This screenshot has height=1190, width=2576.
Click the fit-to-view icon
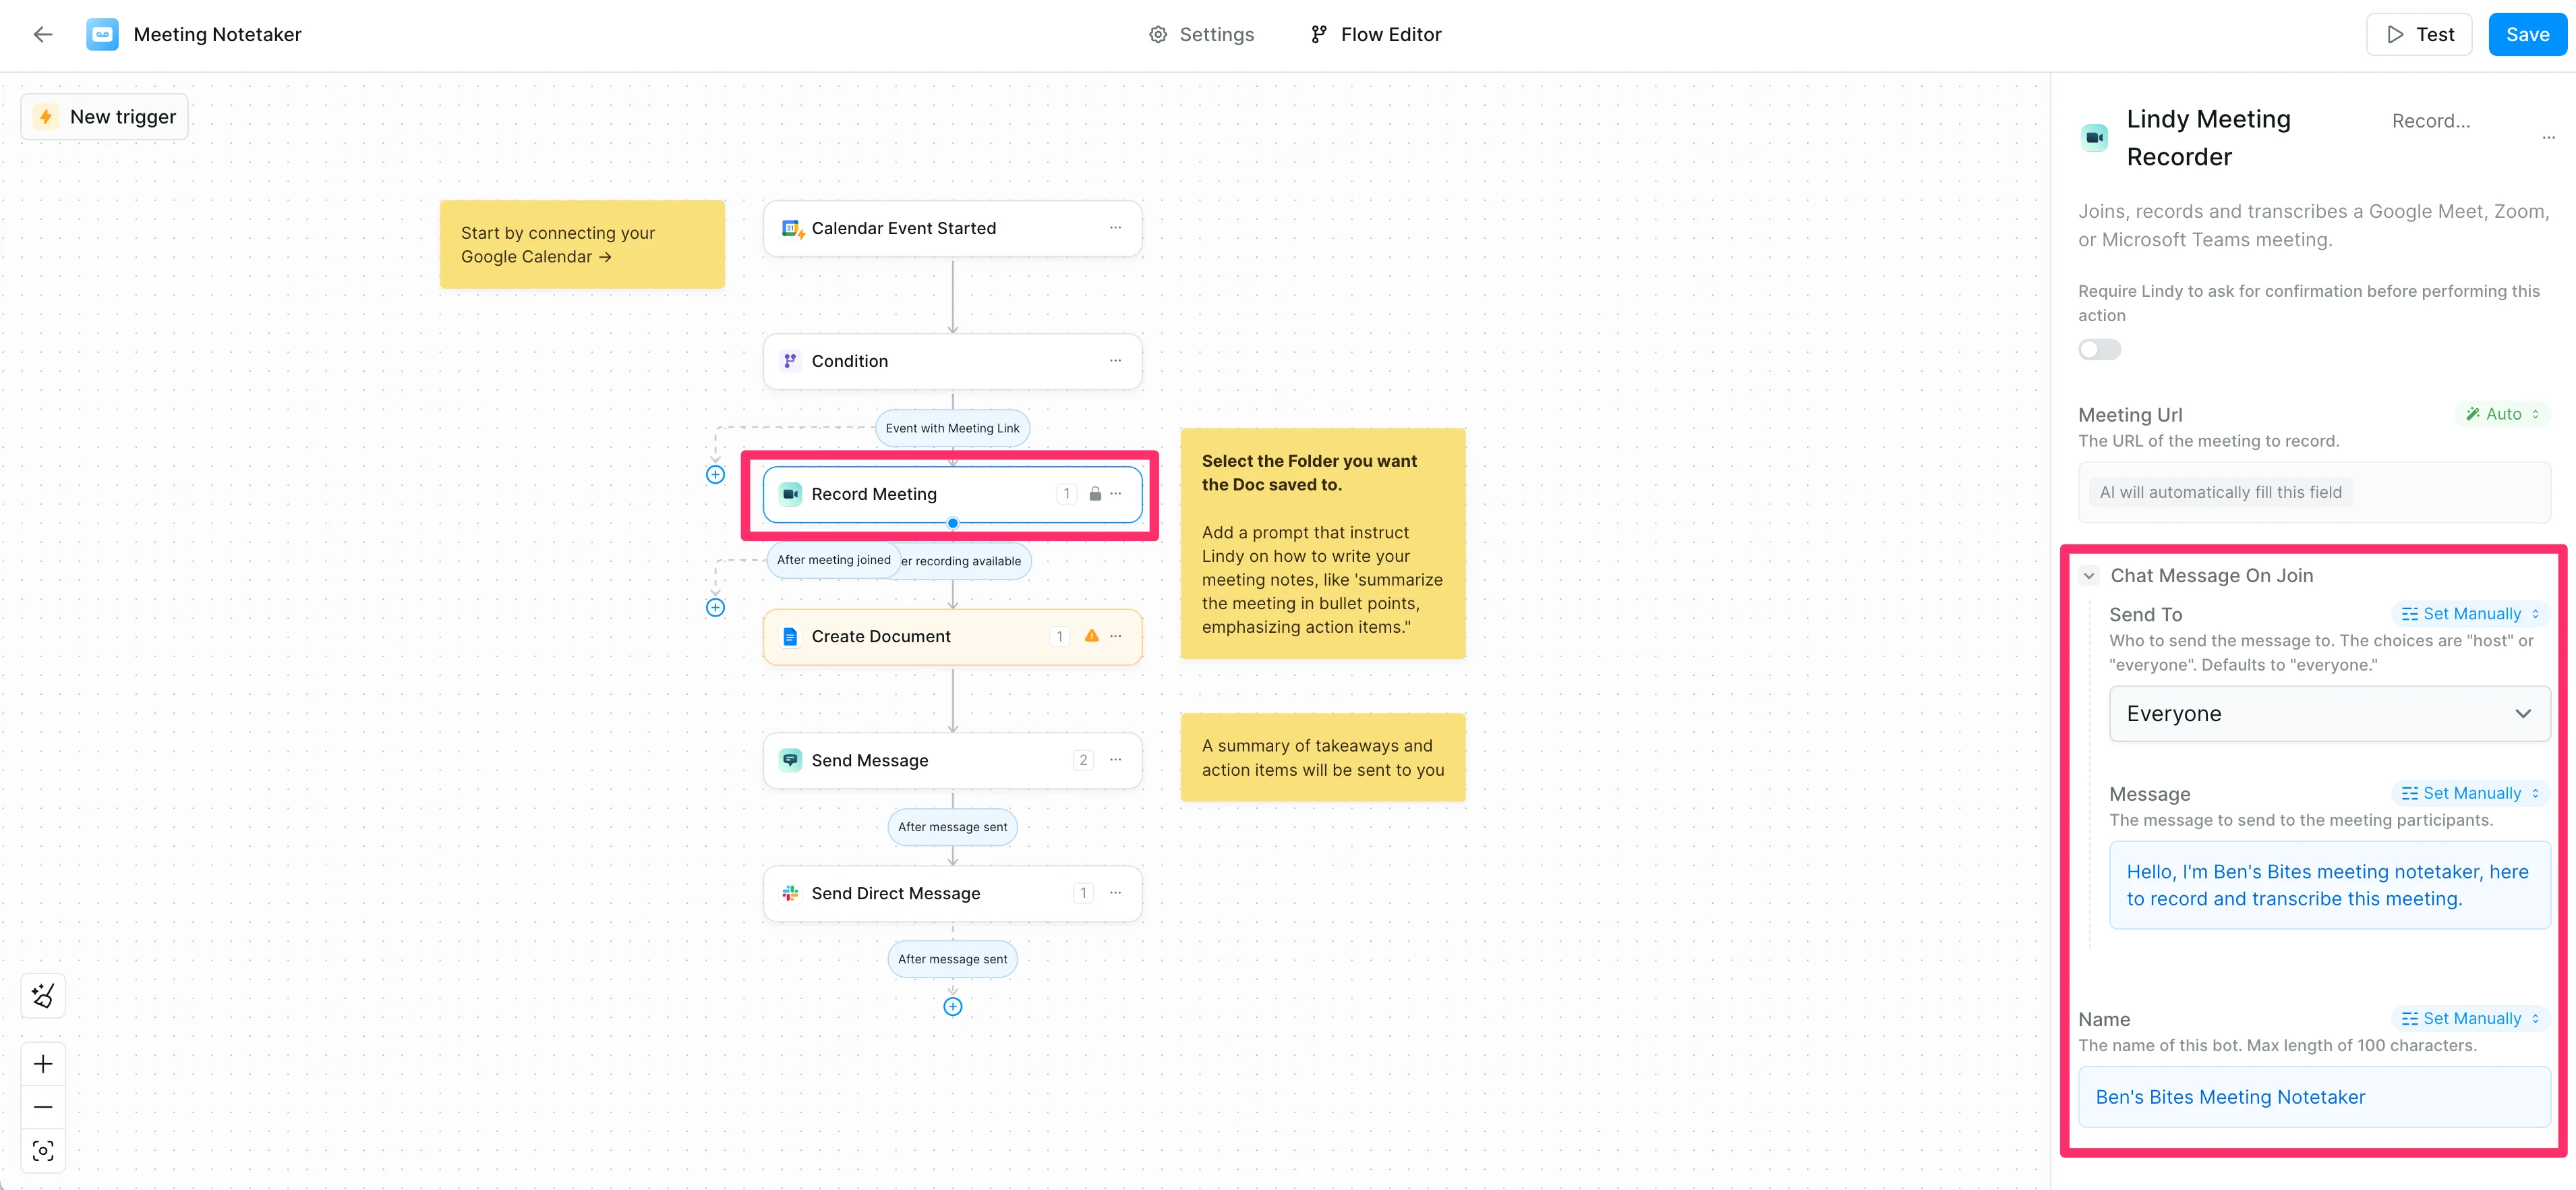(x=43, y=1151)
